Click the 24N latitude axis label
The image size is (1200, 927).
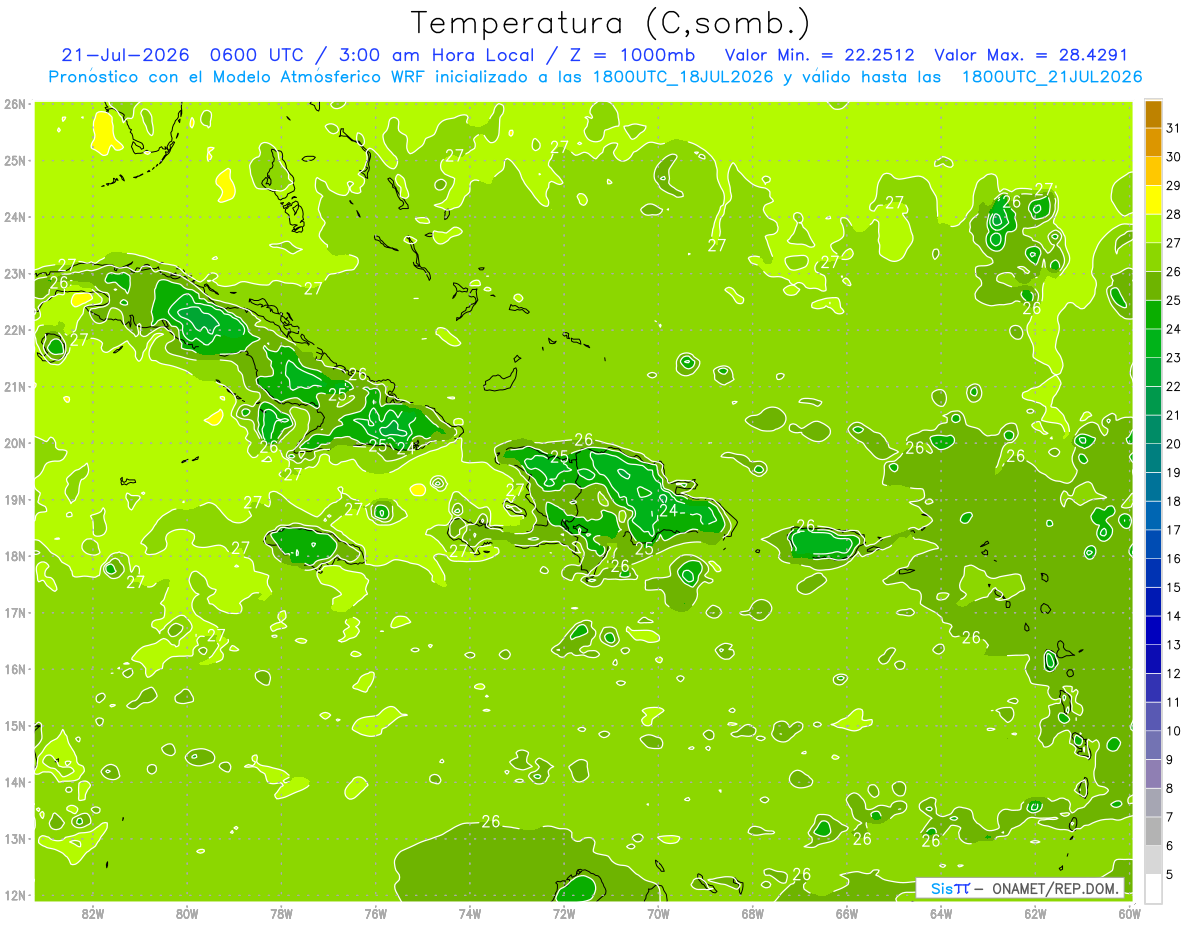pyautogui.click(x=15, y=217)
